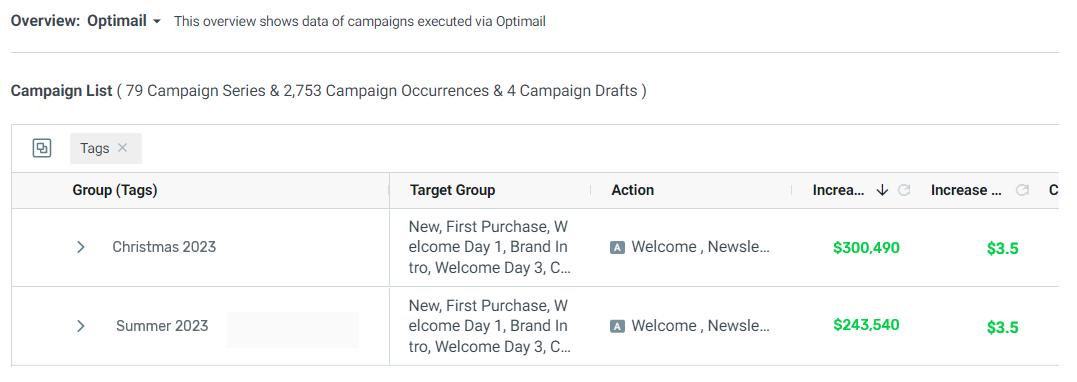Remove the Tags grouping chip
1077x382 pixels.
coord(122,148)
